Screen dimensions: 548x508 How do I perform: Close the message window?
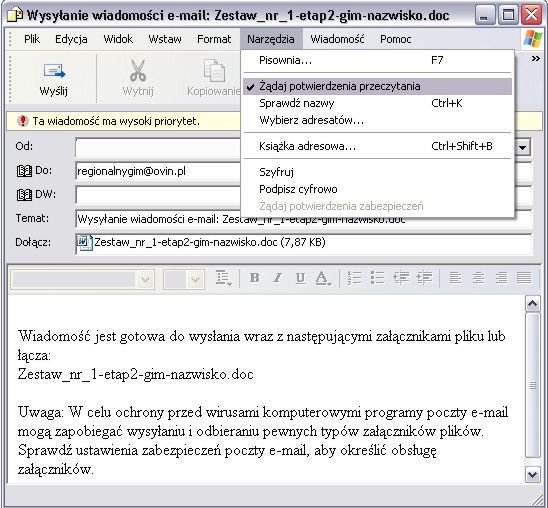click(532, 15)
